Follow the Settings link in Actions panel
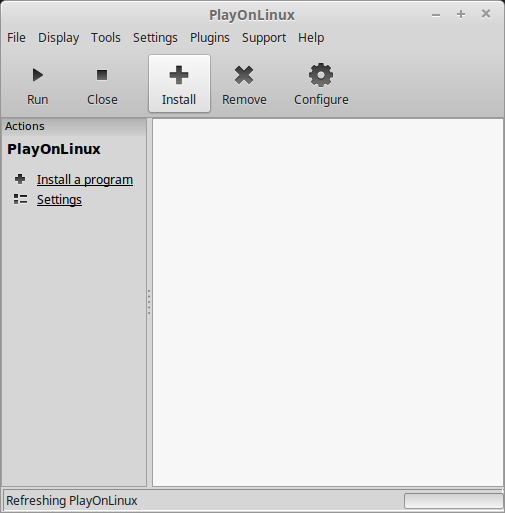Image resolution: width=505 pixels, height=513 pixels. tap(59, 200)
